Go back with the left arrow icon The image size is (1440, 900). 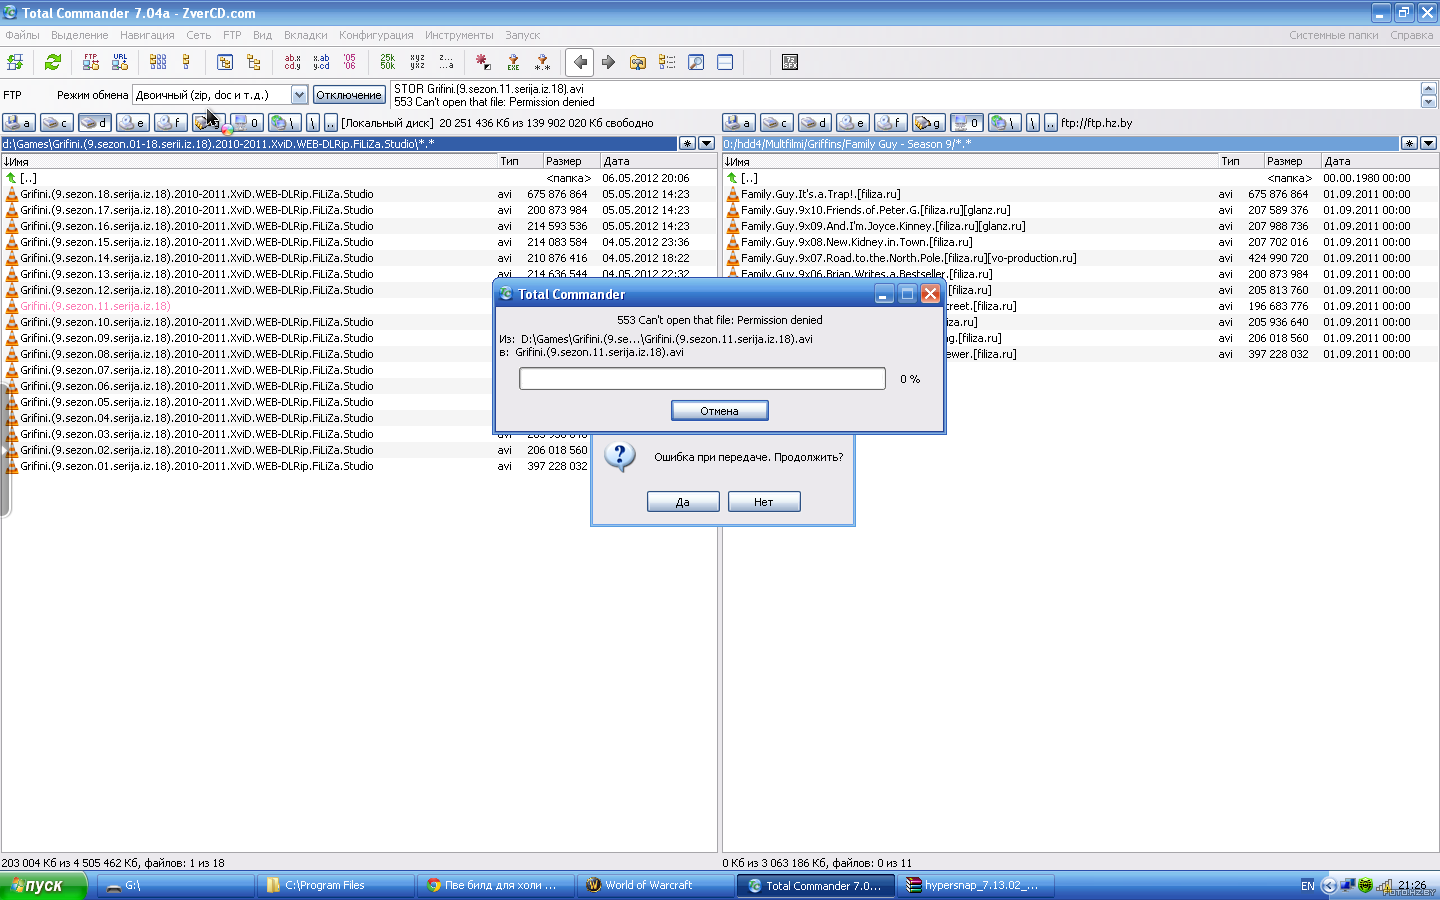pos(580,62)
